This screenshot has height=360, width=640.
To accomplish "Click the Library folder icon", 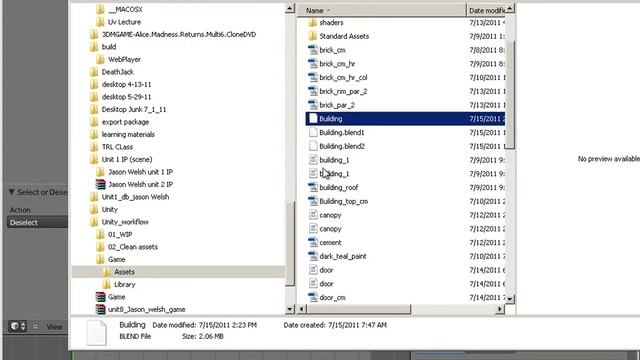I will [107, 284].
